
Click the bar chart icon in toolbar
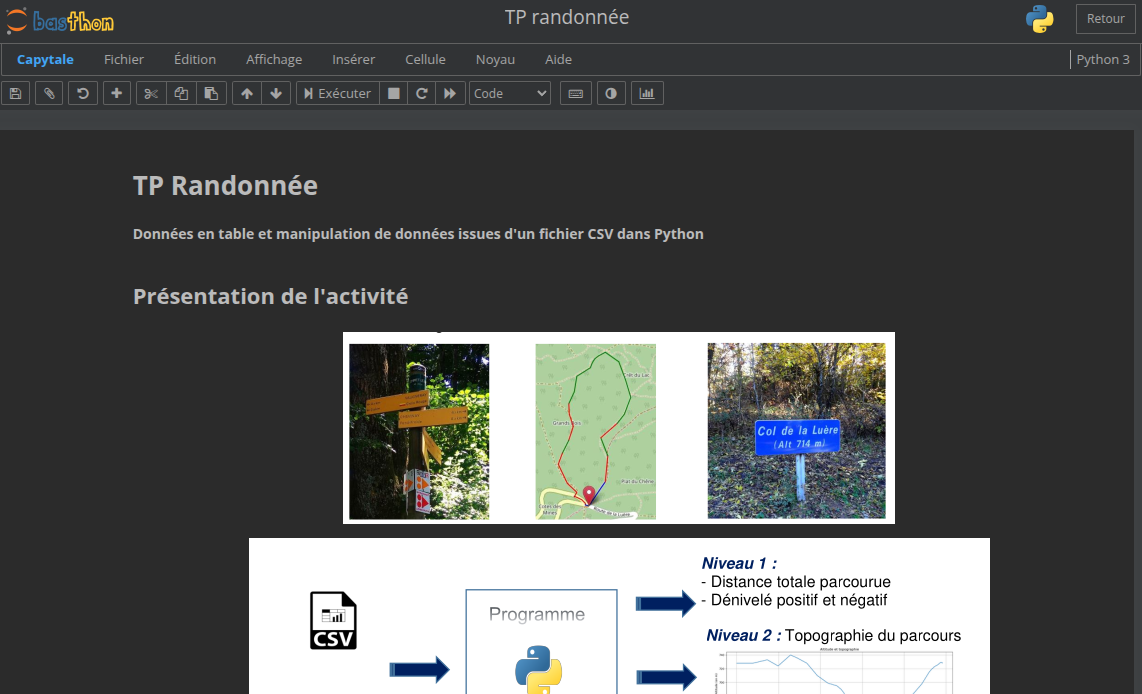647,93
